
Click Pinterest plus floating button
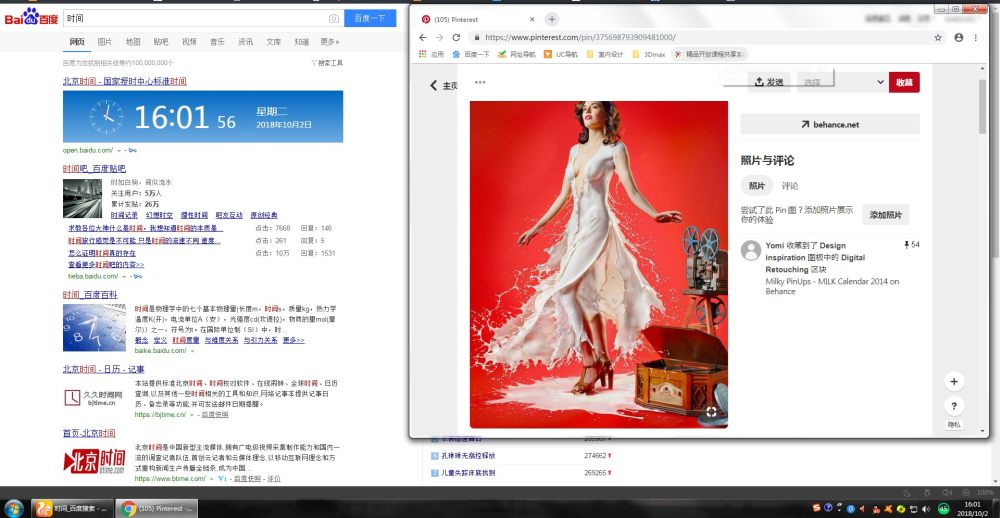click(954, 382)
